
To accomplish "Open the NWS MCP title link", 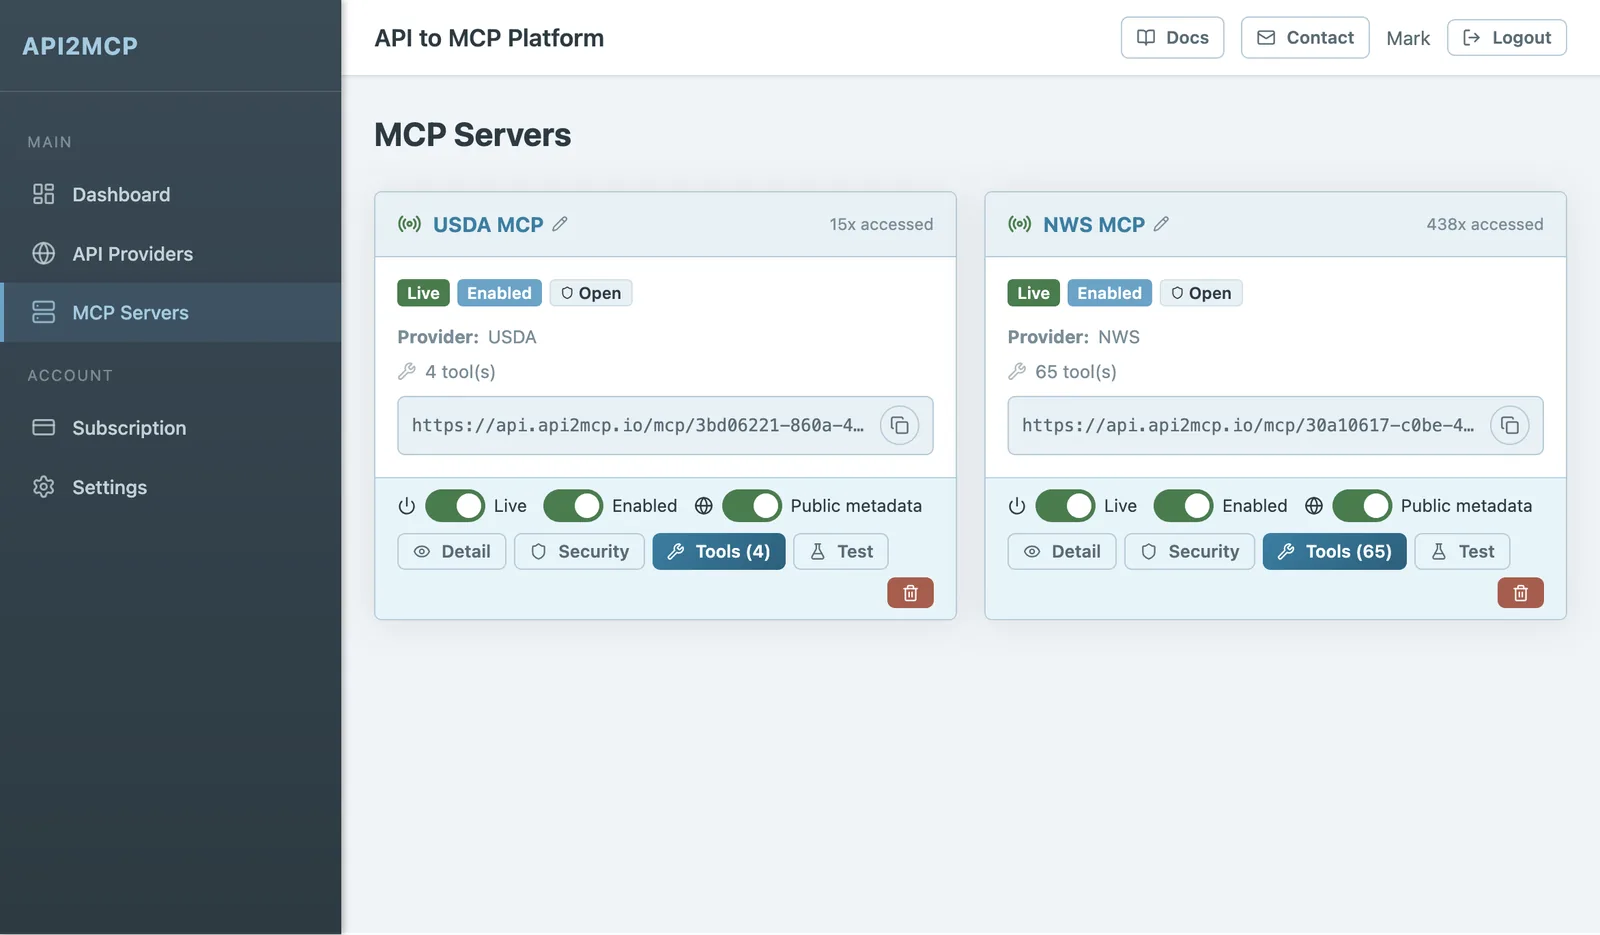I will (1094, 225).
